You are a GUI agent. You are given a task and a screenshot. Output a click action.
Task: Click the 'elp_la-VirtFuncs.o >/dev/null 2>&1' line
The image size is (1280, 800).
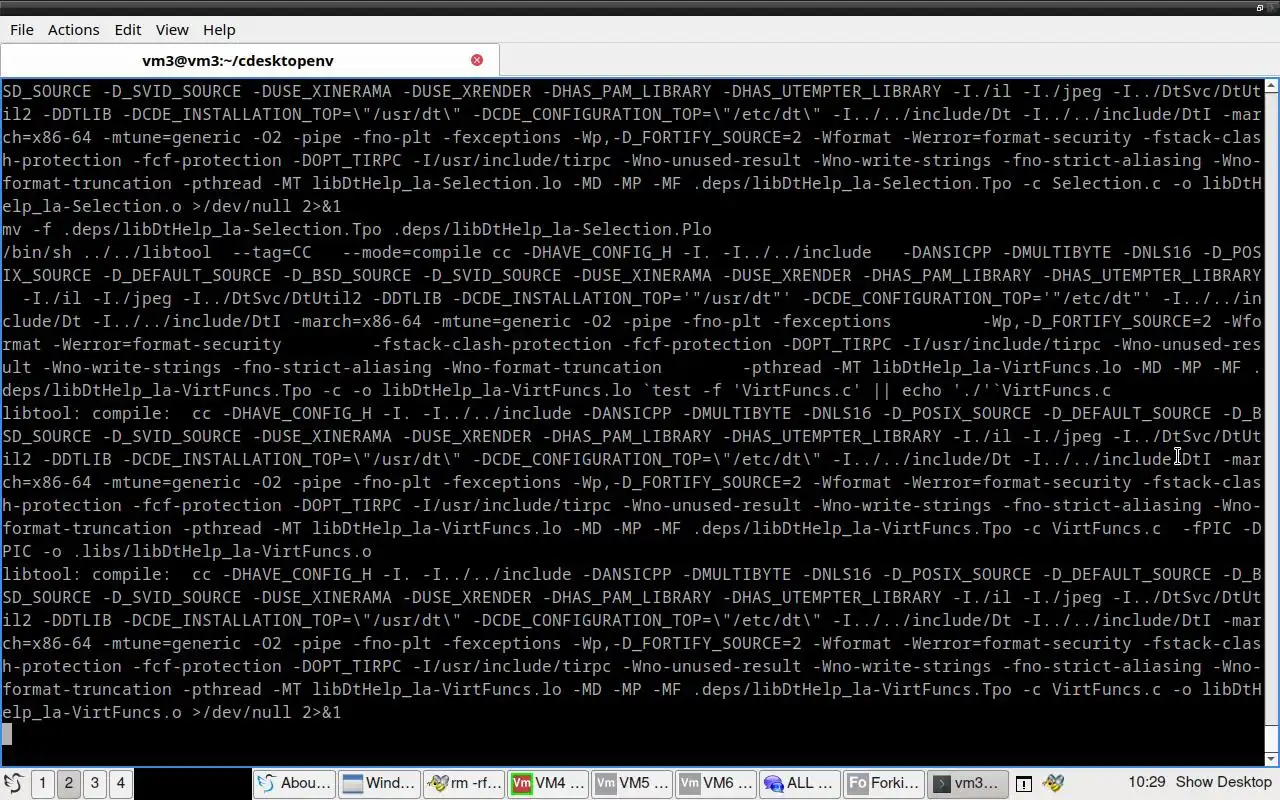172,712
